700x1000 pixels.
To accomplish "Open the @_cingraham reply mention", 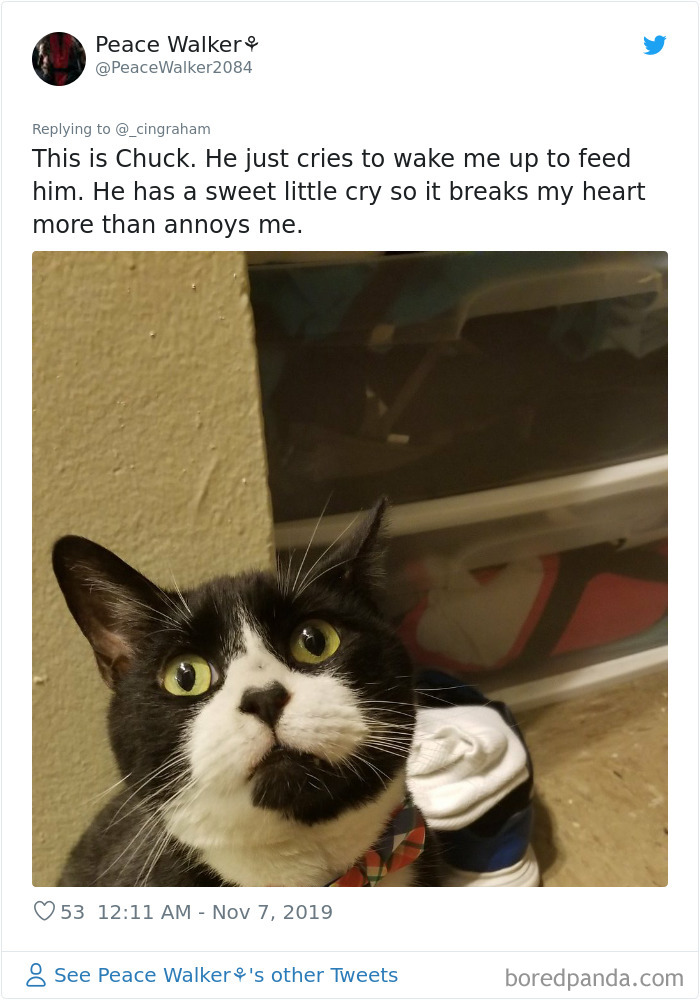I will click(x=163, y=129).
